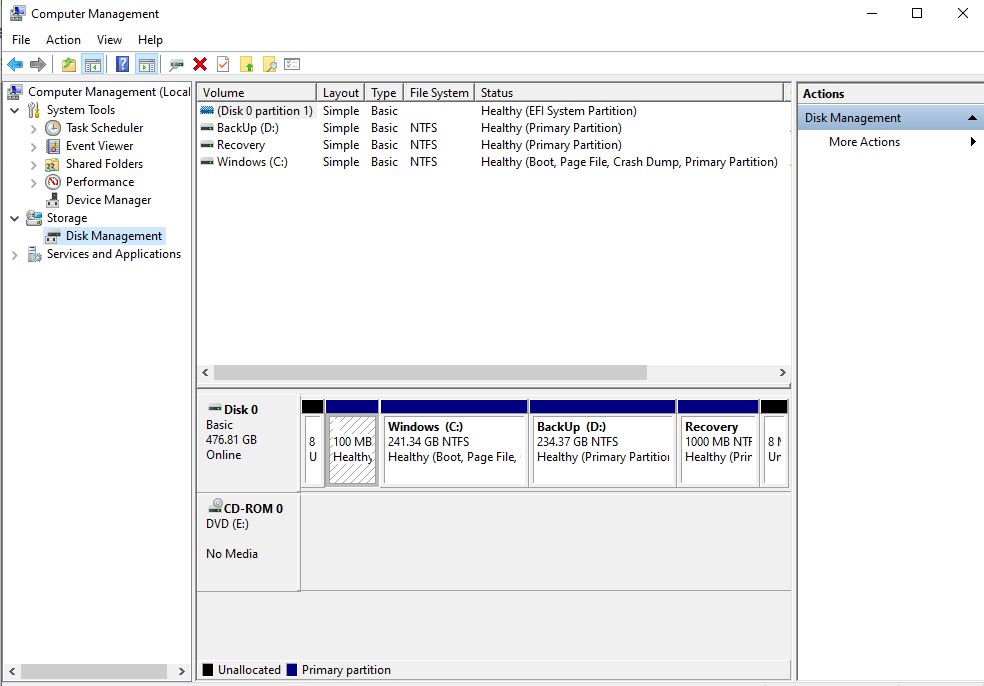Click the CD-ROM 0 disc icon
This screenshot has height=686, width=984.
click(x=215, y=506)
